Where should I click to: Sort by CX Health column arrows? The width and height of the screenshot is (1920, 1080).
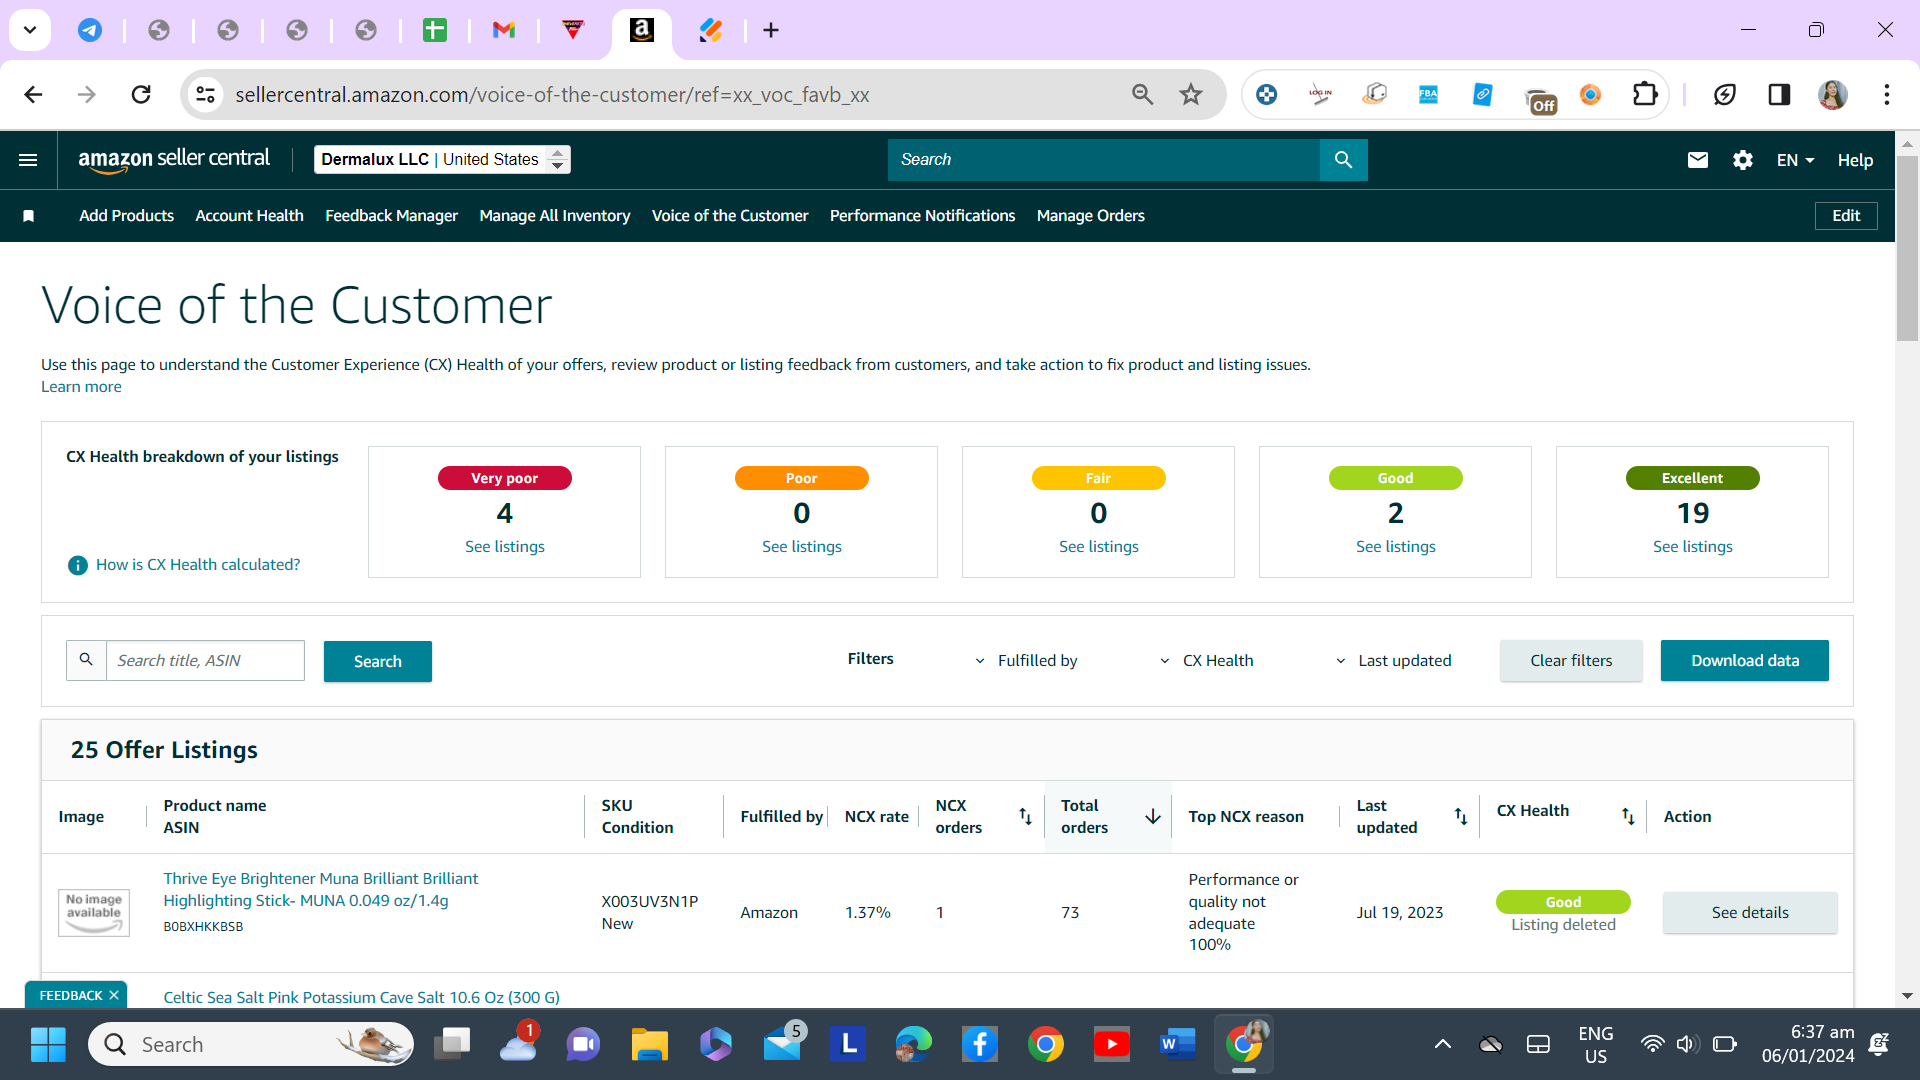click(x=1628, y=817)
